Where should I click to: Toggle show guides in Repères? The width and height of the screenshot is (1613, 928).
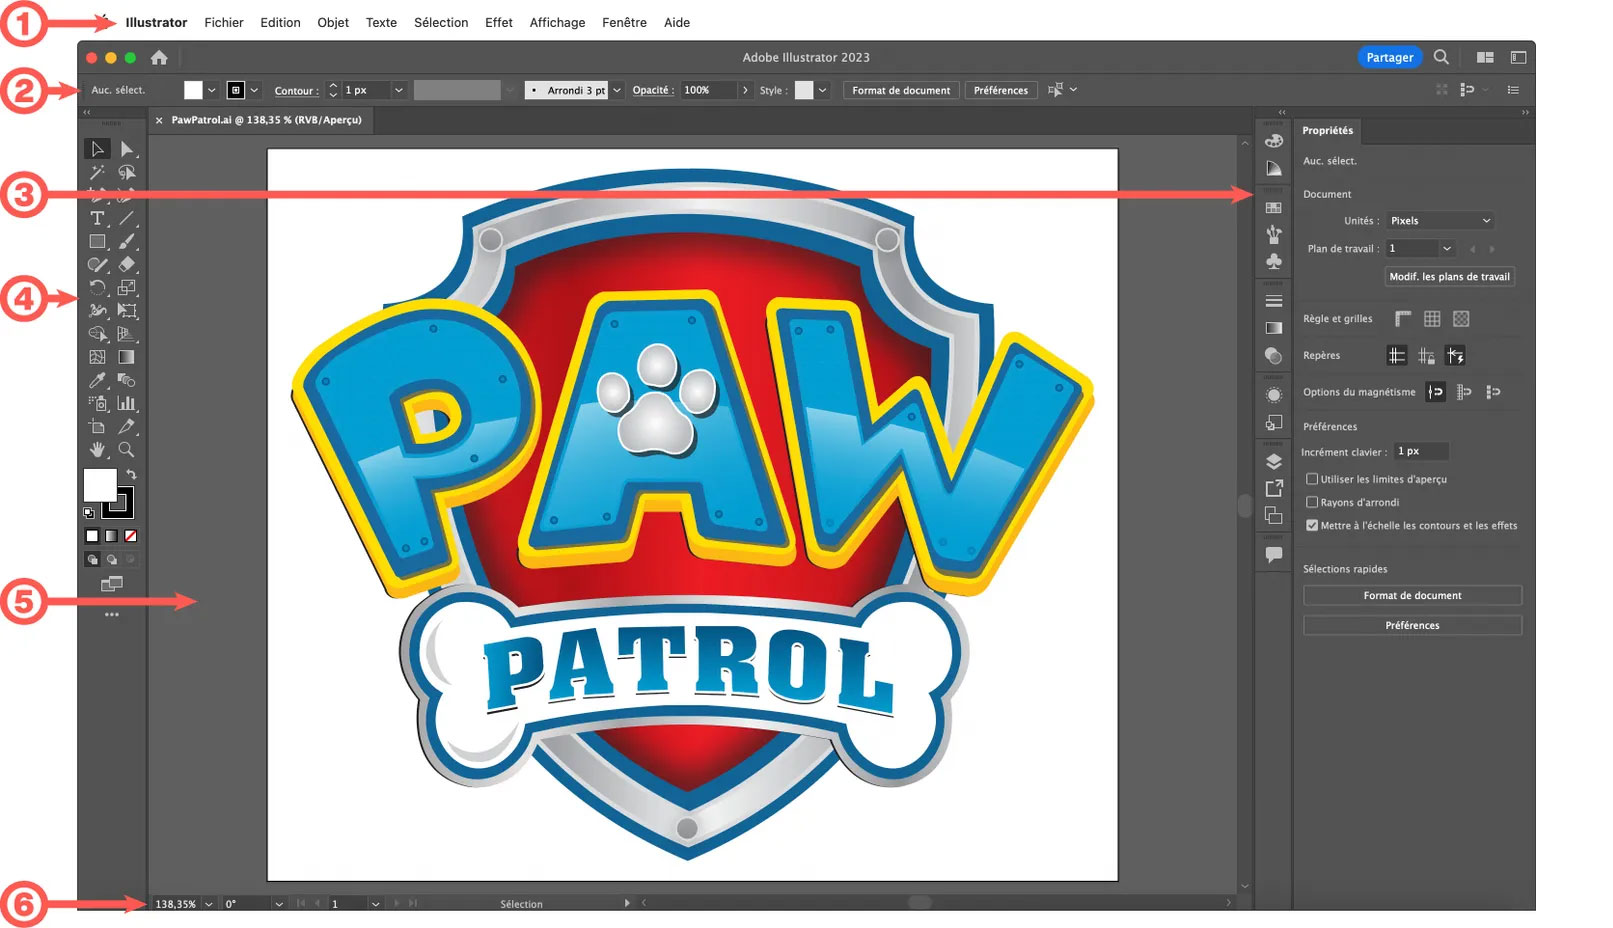point(1397,356)
